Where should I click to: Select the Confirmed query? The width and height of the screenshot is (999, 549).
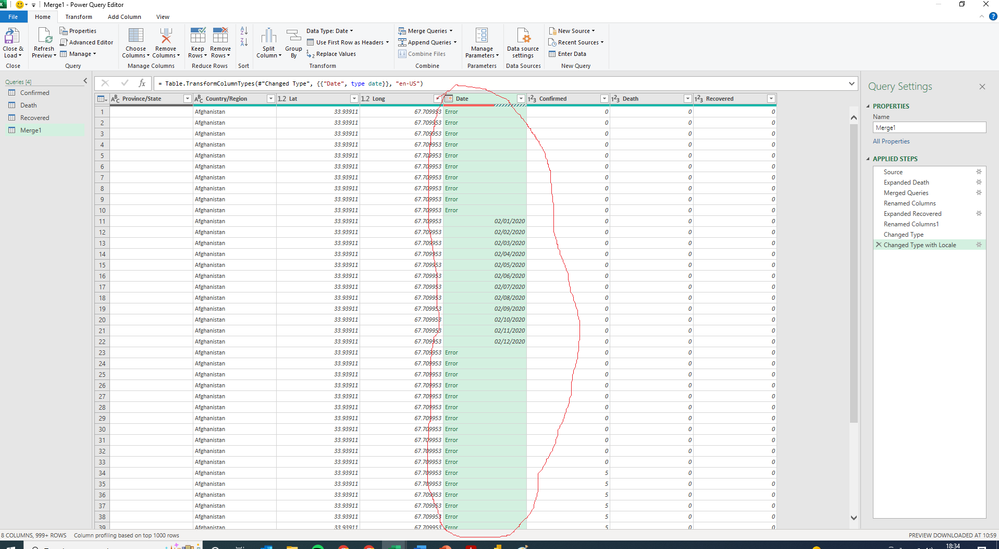(44, 93)
